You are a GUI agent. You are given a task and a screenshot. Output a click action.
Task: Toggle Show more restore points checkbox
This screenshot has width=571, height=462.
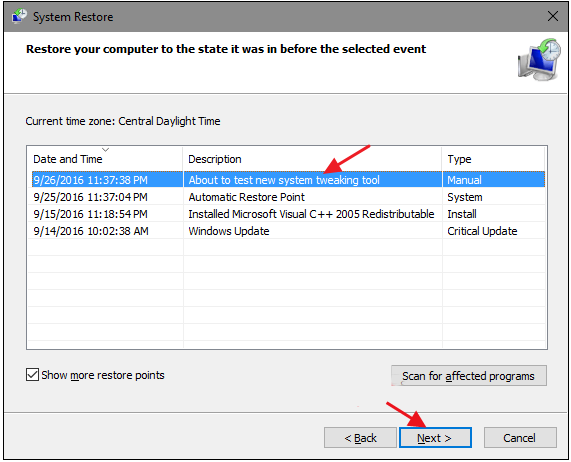point(32,375)
